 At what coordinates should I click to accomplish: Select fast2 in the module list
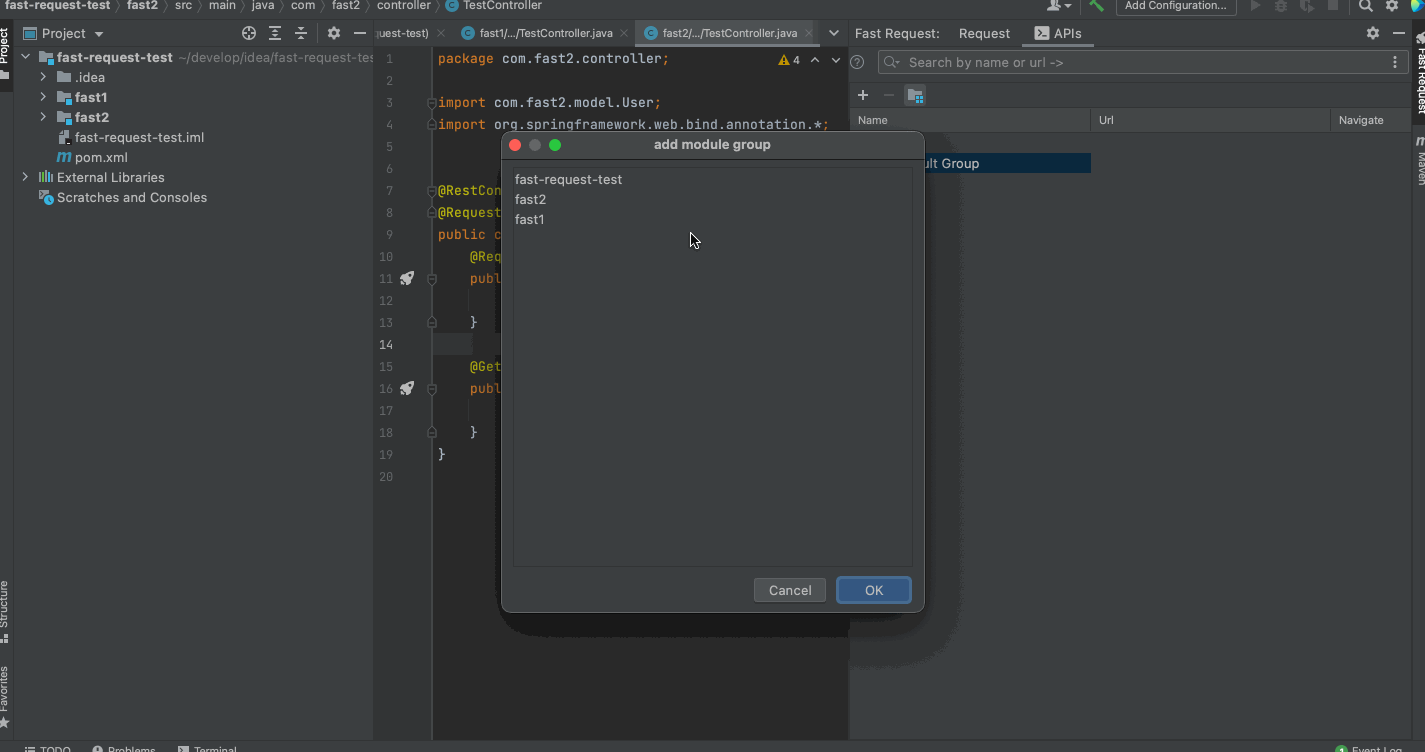coord(531,200)
